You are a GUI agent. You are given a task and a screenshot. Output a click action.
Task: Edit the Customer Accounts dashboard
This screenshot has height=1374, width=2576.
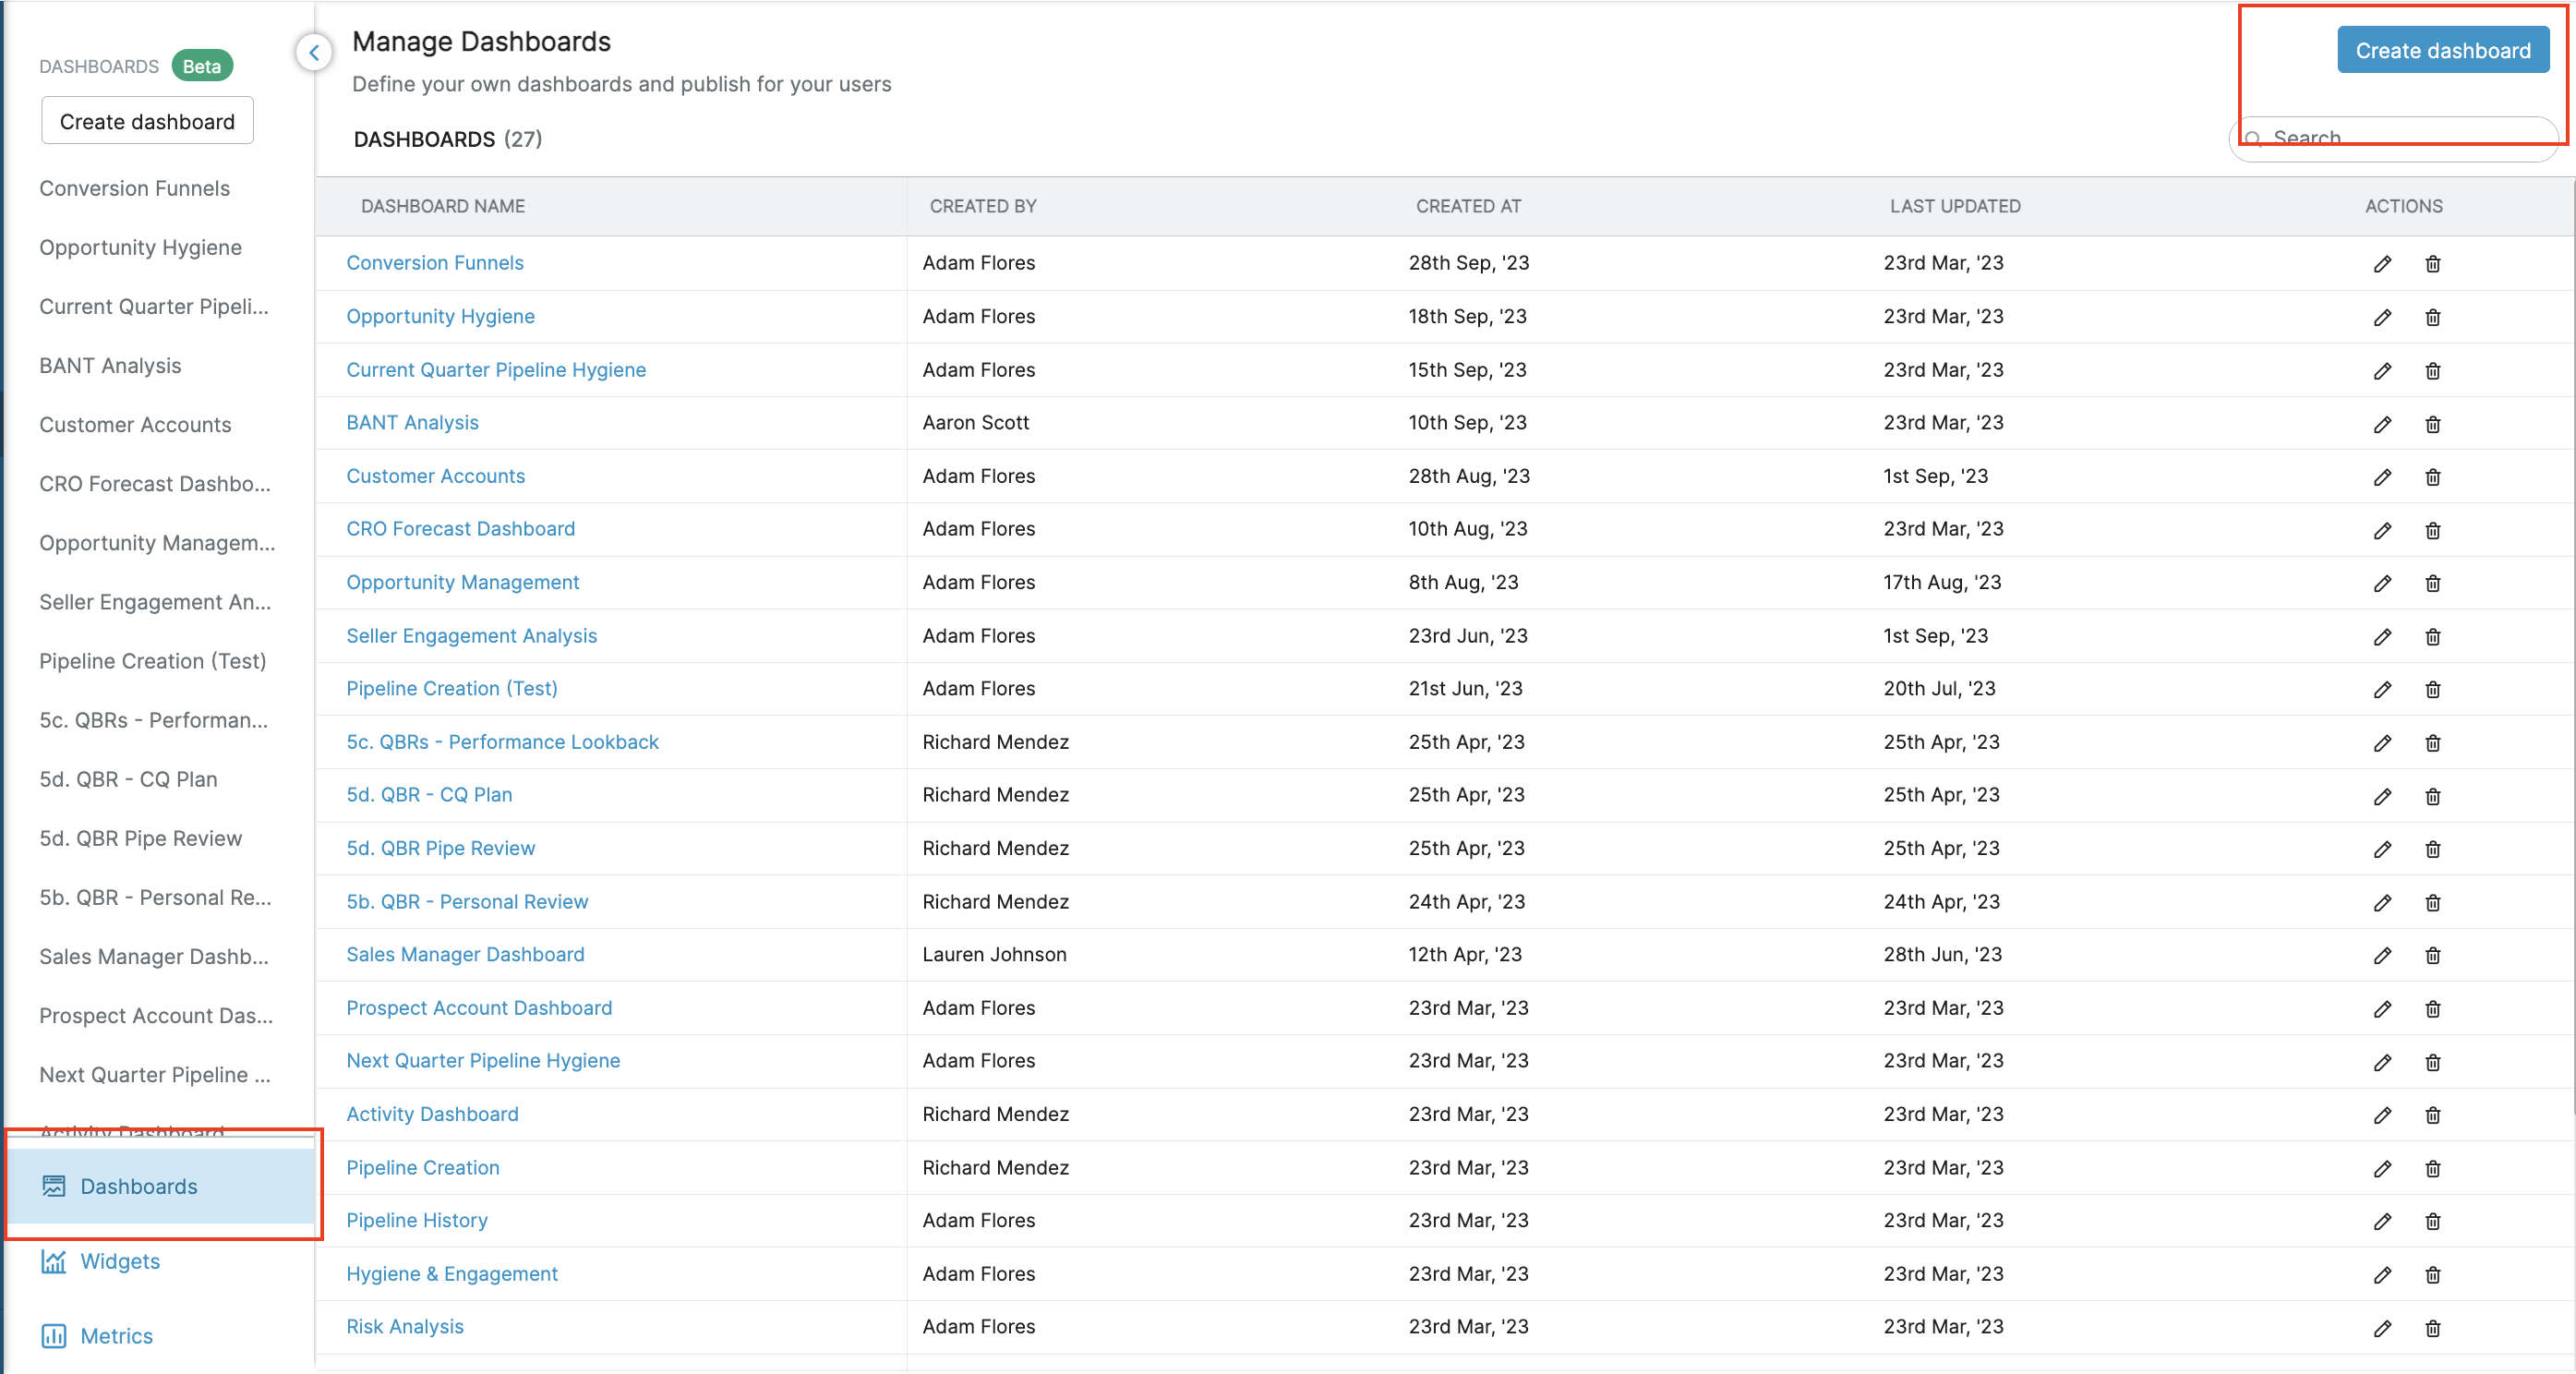point(2383,477)
